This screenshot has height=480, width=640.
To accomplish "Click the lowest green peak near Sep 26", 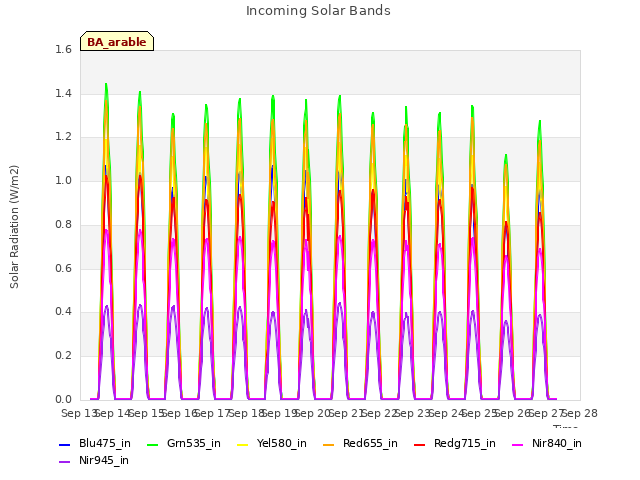I will pos(506,156).
